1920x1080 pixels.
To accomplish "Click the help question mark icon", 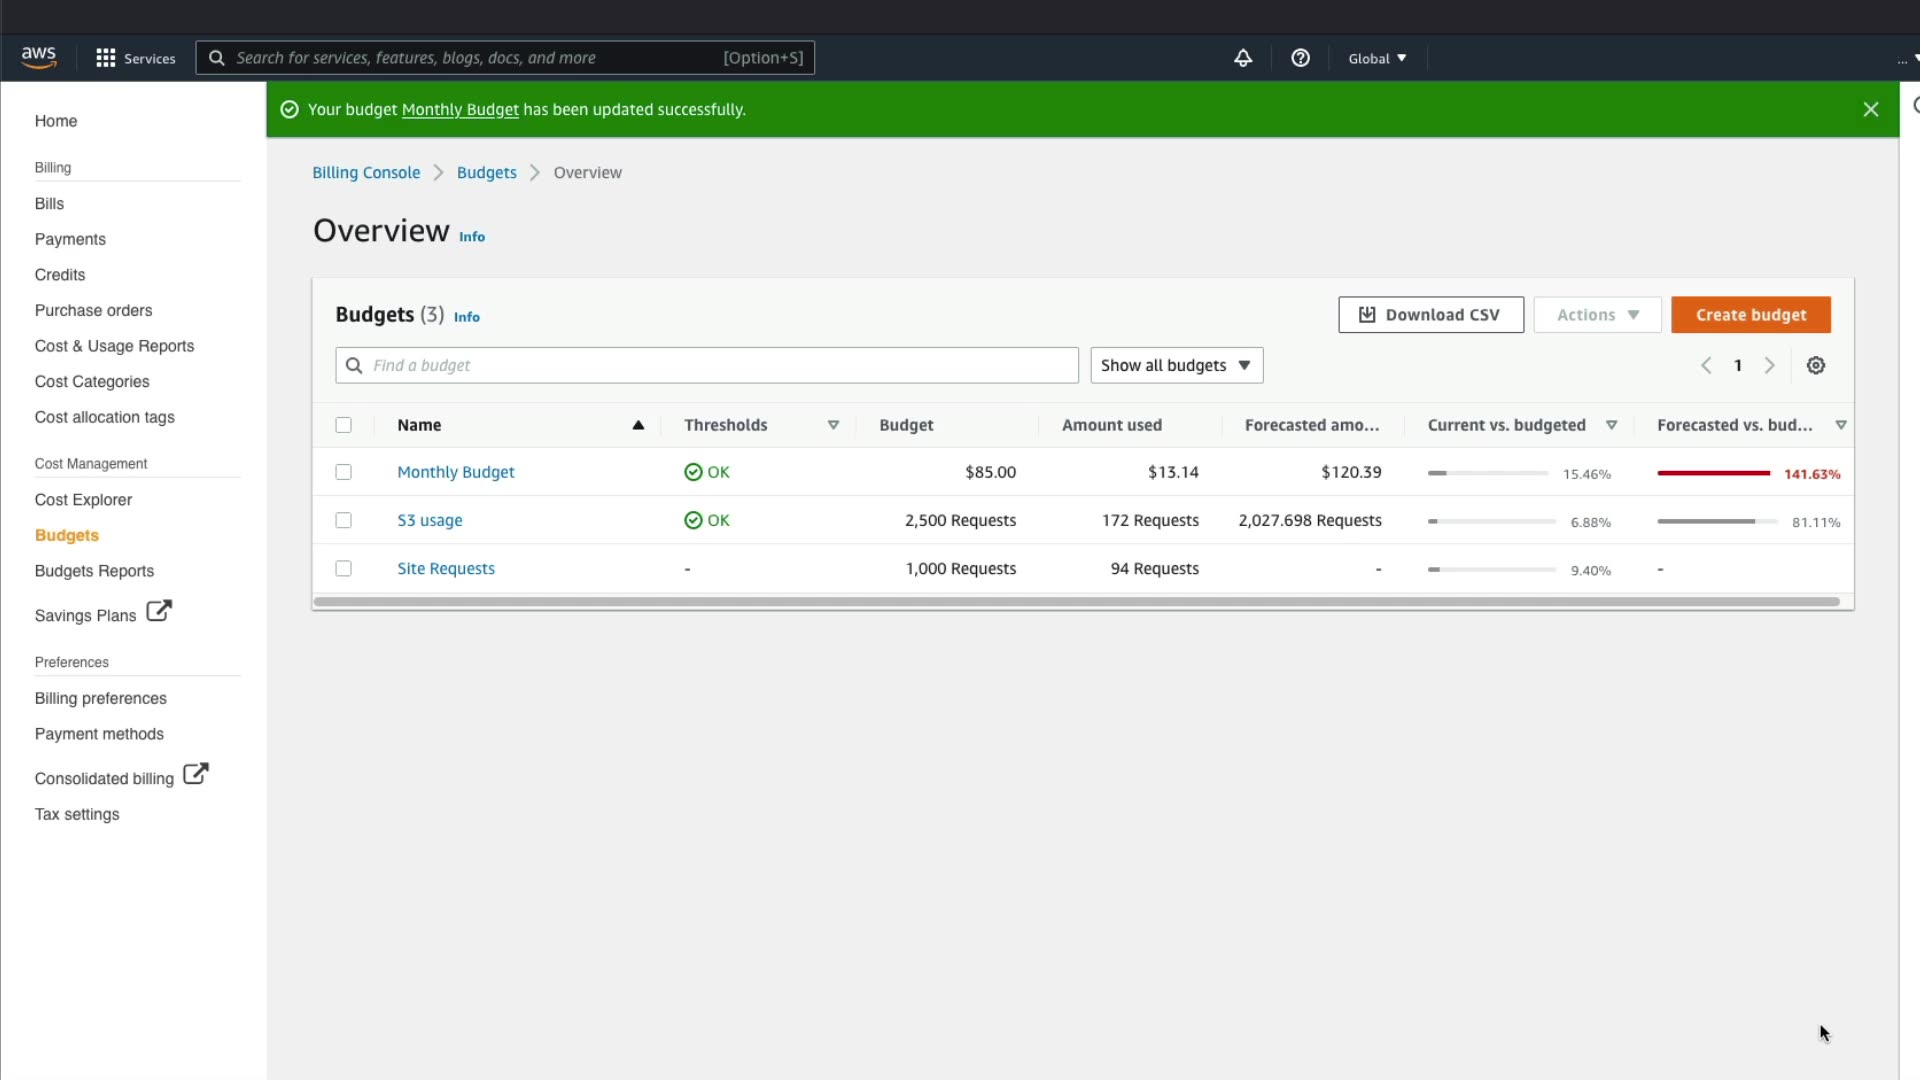I will (1300, 58).
